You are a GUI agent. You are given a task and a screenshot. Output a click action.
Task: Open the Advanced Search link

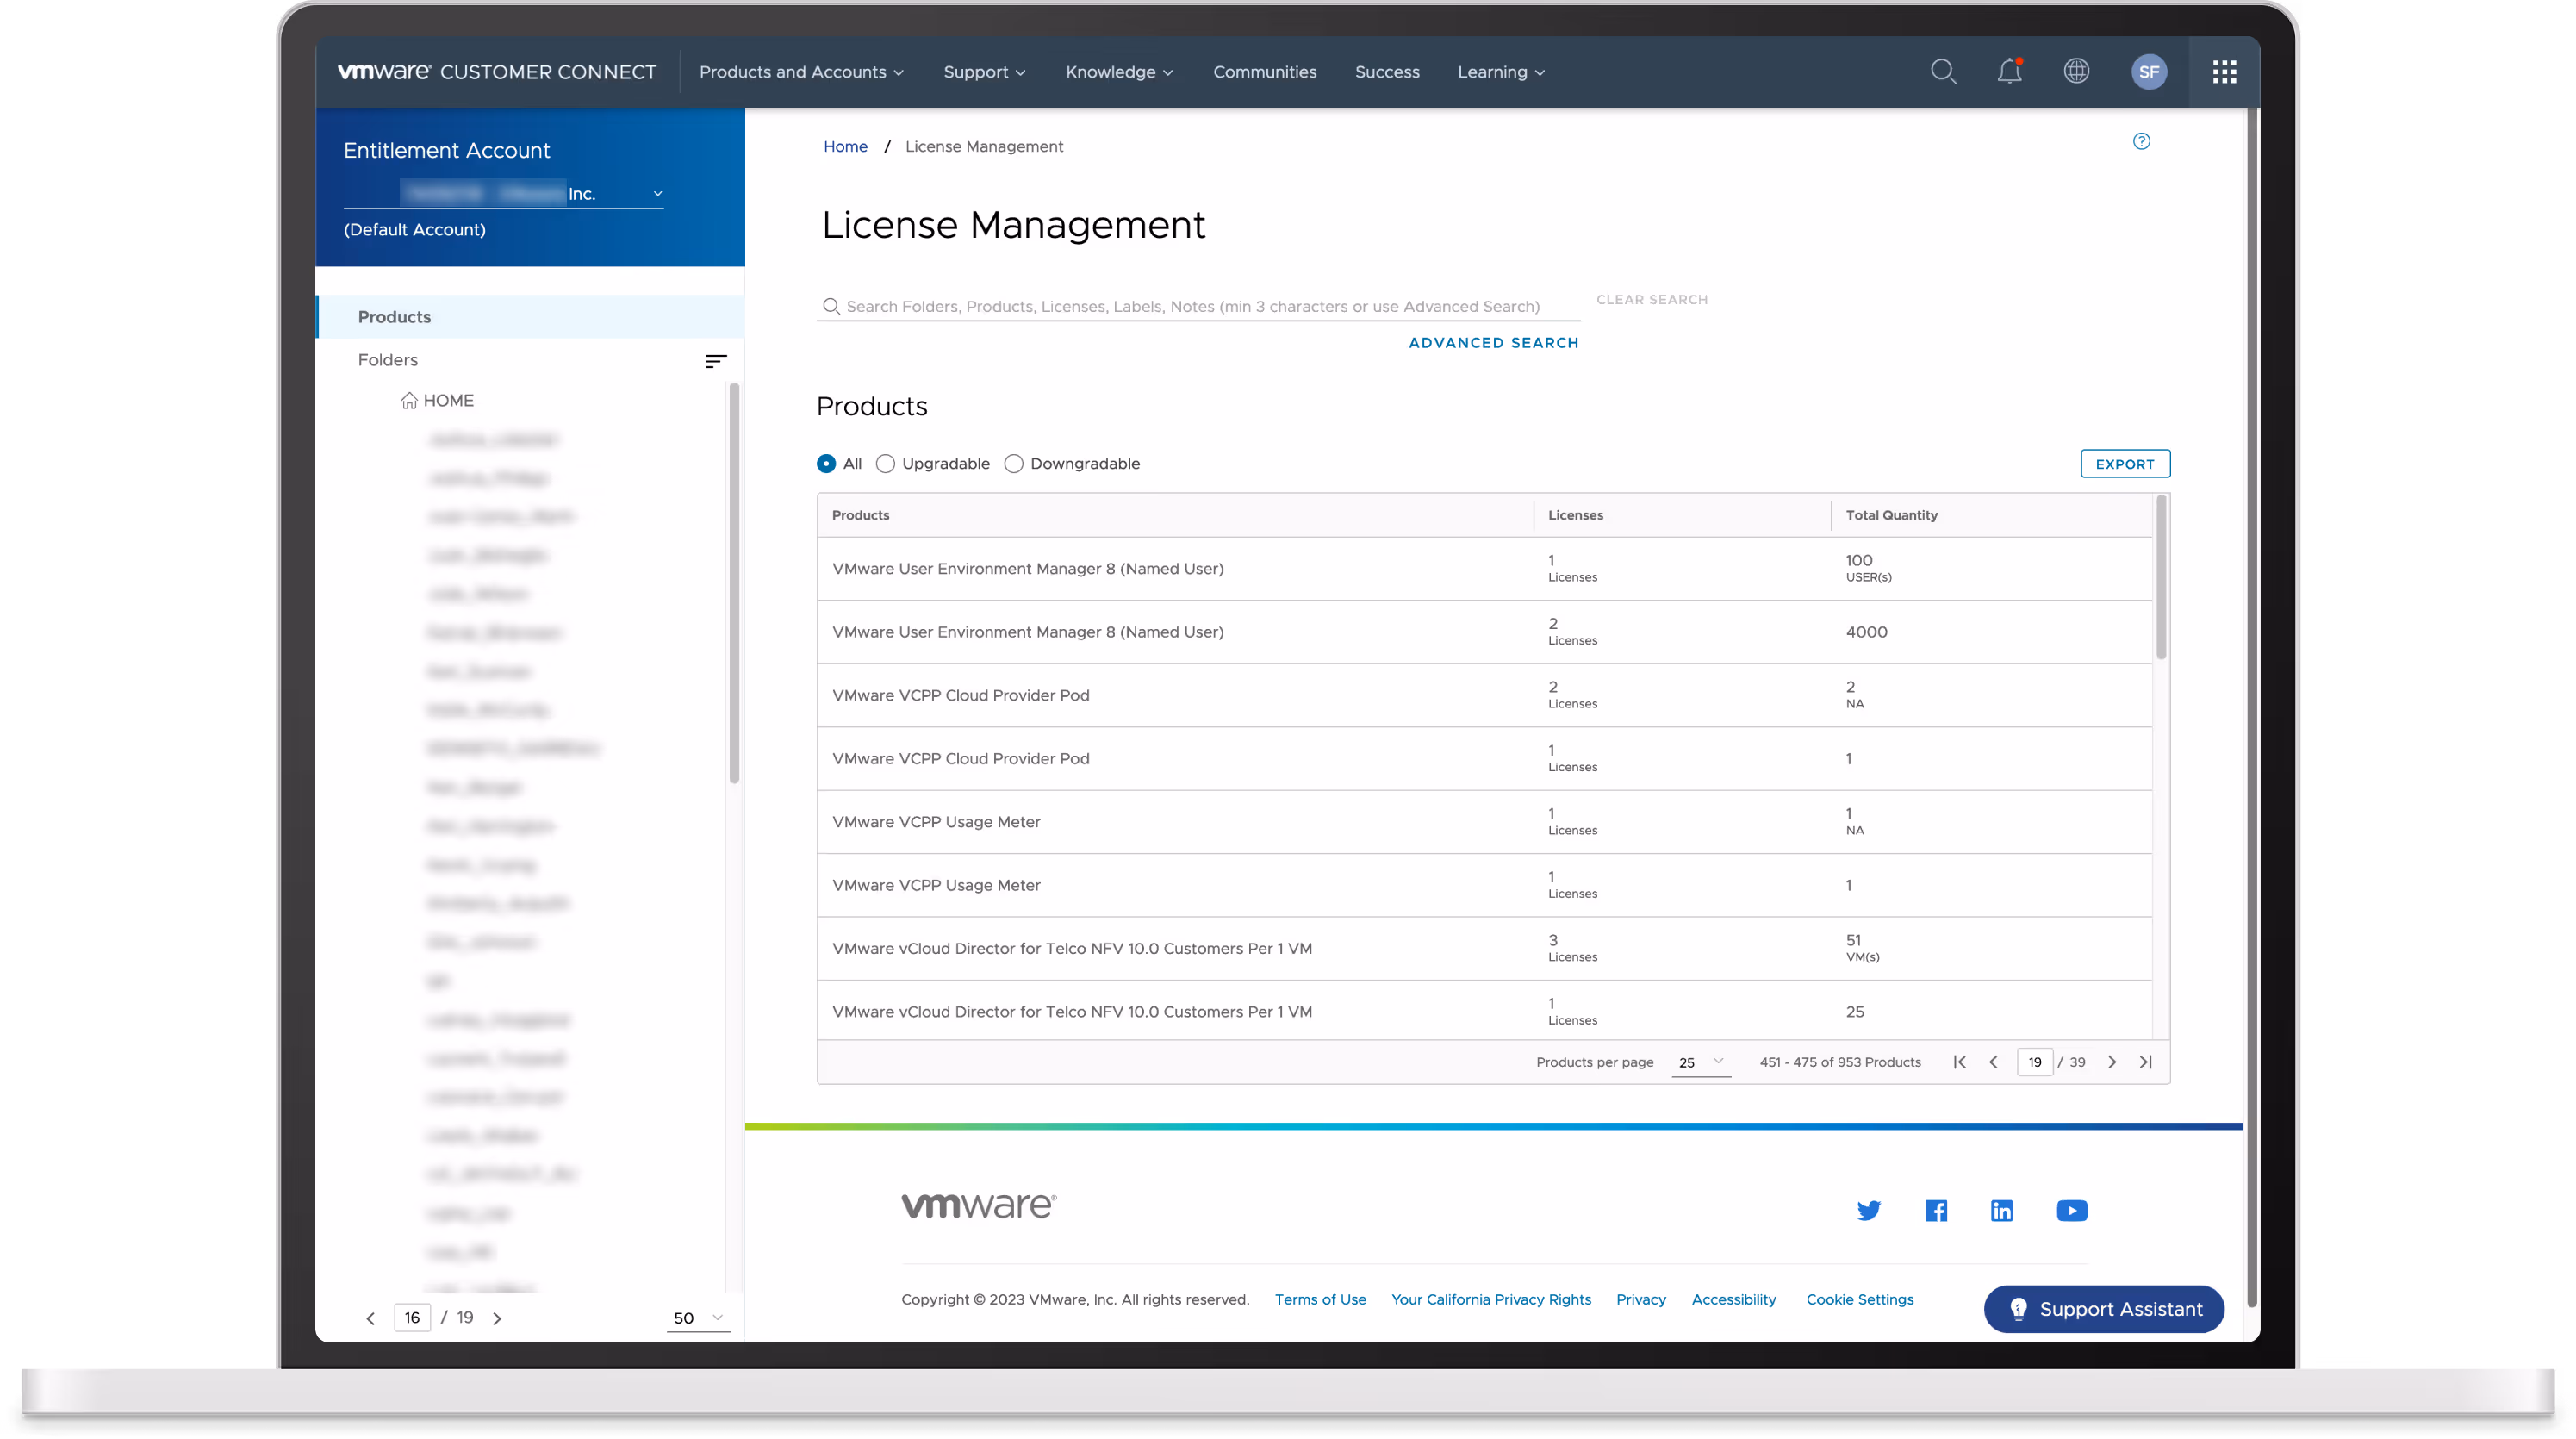pyautogui.click(x=1493, y=343)
